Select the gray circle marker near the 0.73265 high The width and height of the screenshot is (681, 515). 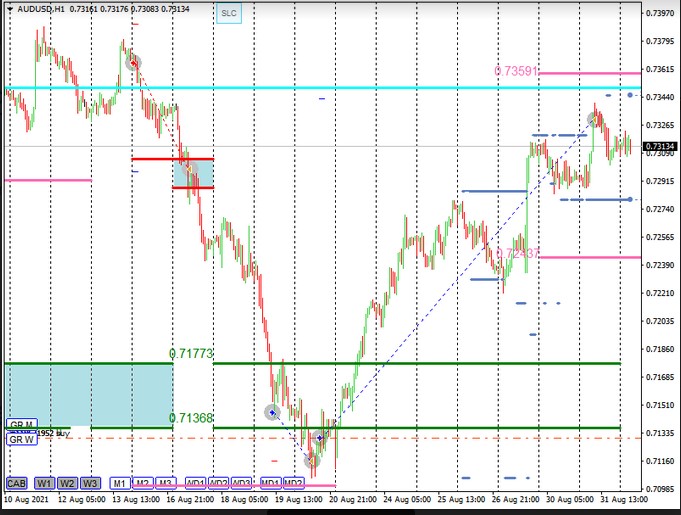pyautogui.click(x=594, y=119)
